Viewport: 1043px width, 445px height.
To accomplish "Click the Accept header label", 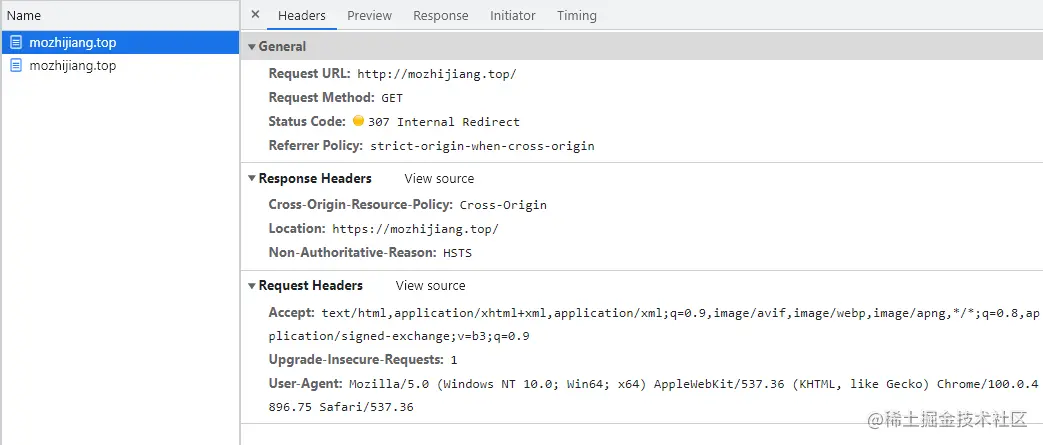I will (x=292, y=312).
